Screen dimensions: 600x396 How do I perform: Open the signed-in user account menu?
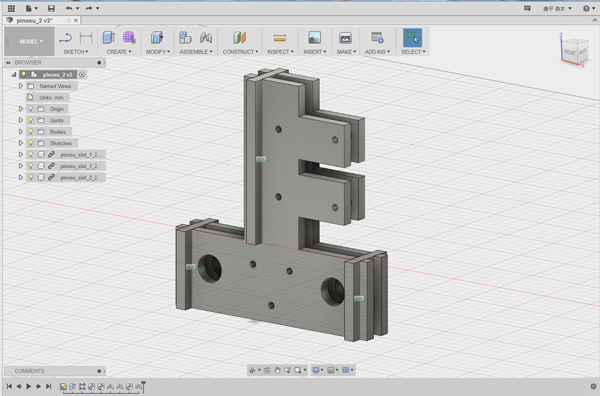(x=557, y=8)
